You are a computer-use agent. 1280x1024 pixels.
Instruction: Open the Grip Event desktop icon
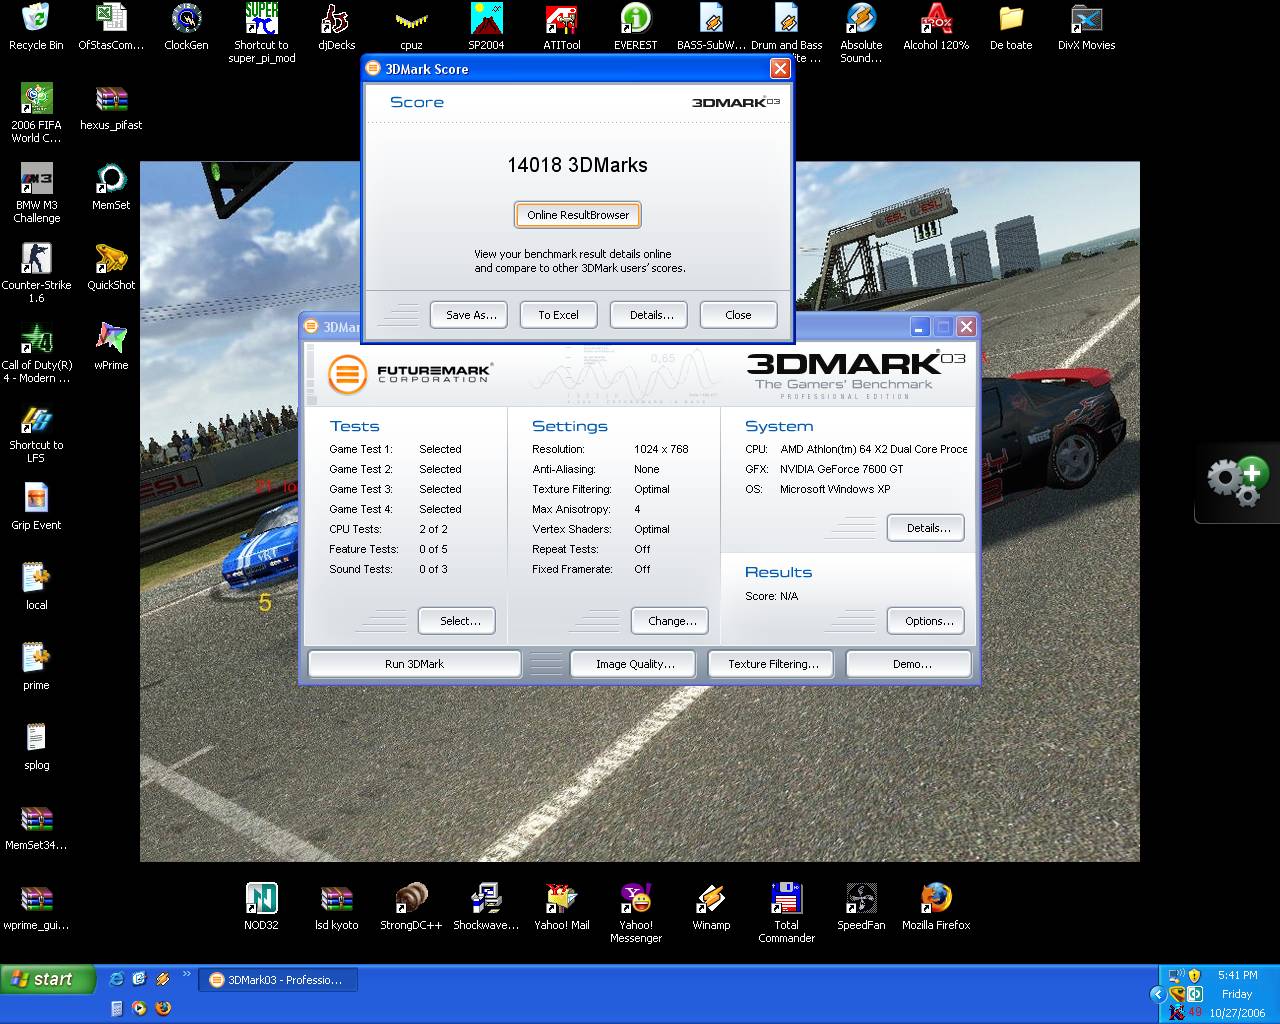(36, 507)
